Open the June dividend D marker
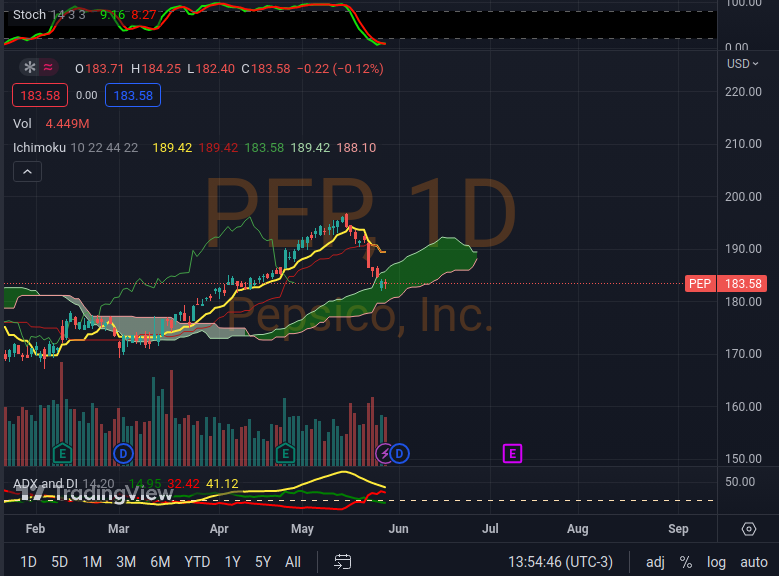 click(399, 453)
